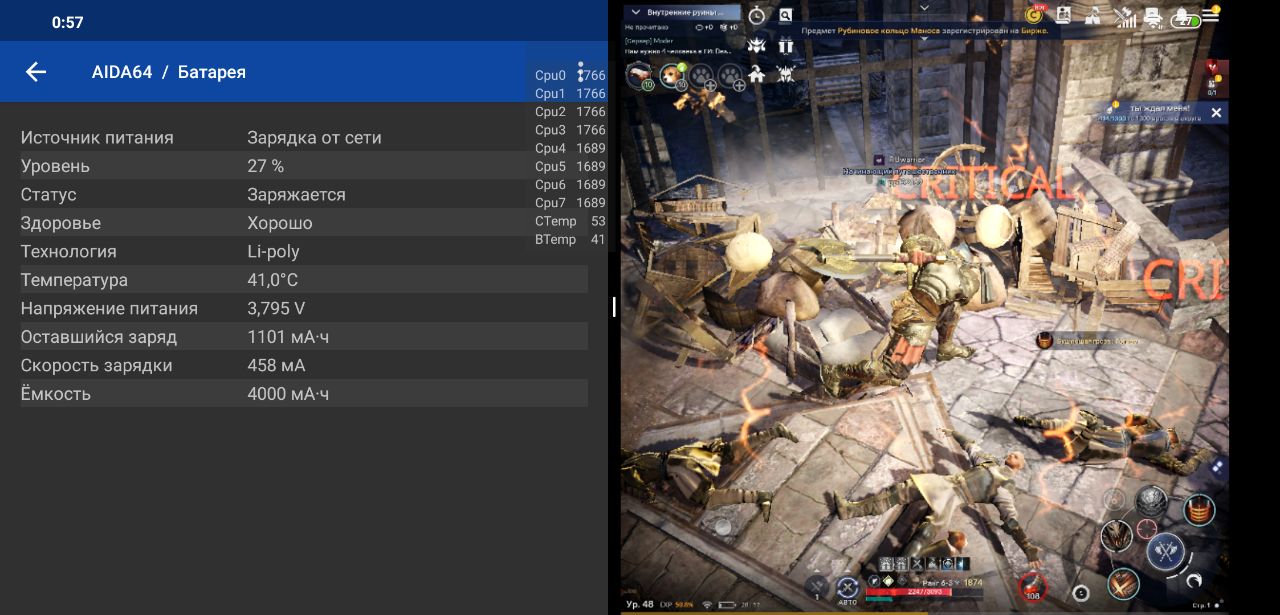Open the game hamburger main menu
Image resolution: width=1280 pixels, height=615 pixels.
tap(1211, 15)
